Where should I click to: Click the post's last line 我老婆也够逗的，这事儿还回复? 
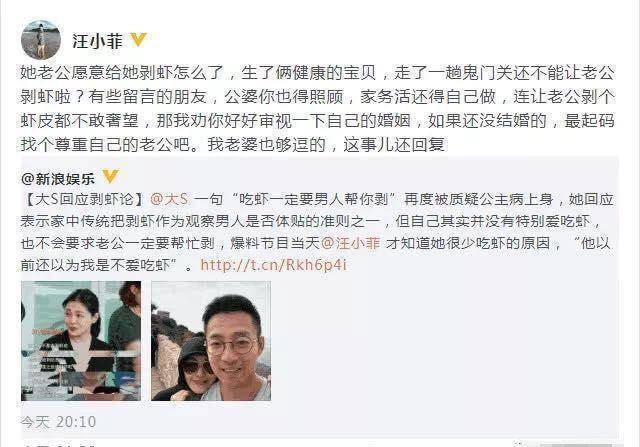326,145
